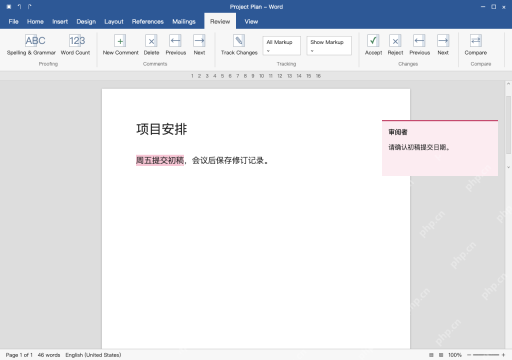Screen dimensions: 512x360
Task: Go to Previous comment in Comments group
Action: coord(176,45)
